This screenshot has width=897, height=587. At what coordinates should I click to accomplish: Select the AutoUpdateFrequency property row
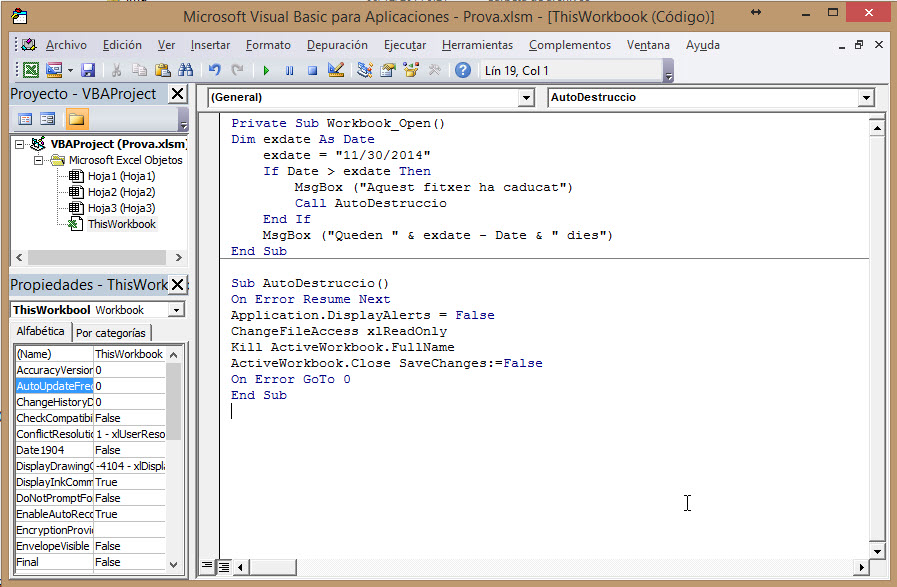point(91,386)
